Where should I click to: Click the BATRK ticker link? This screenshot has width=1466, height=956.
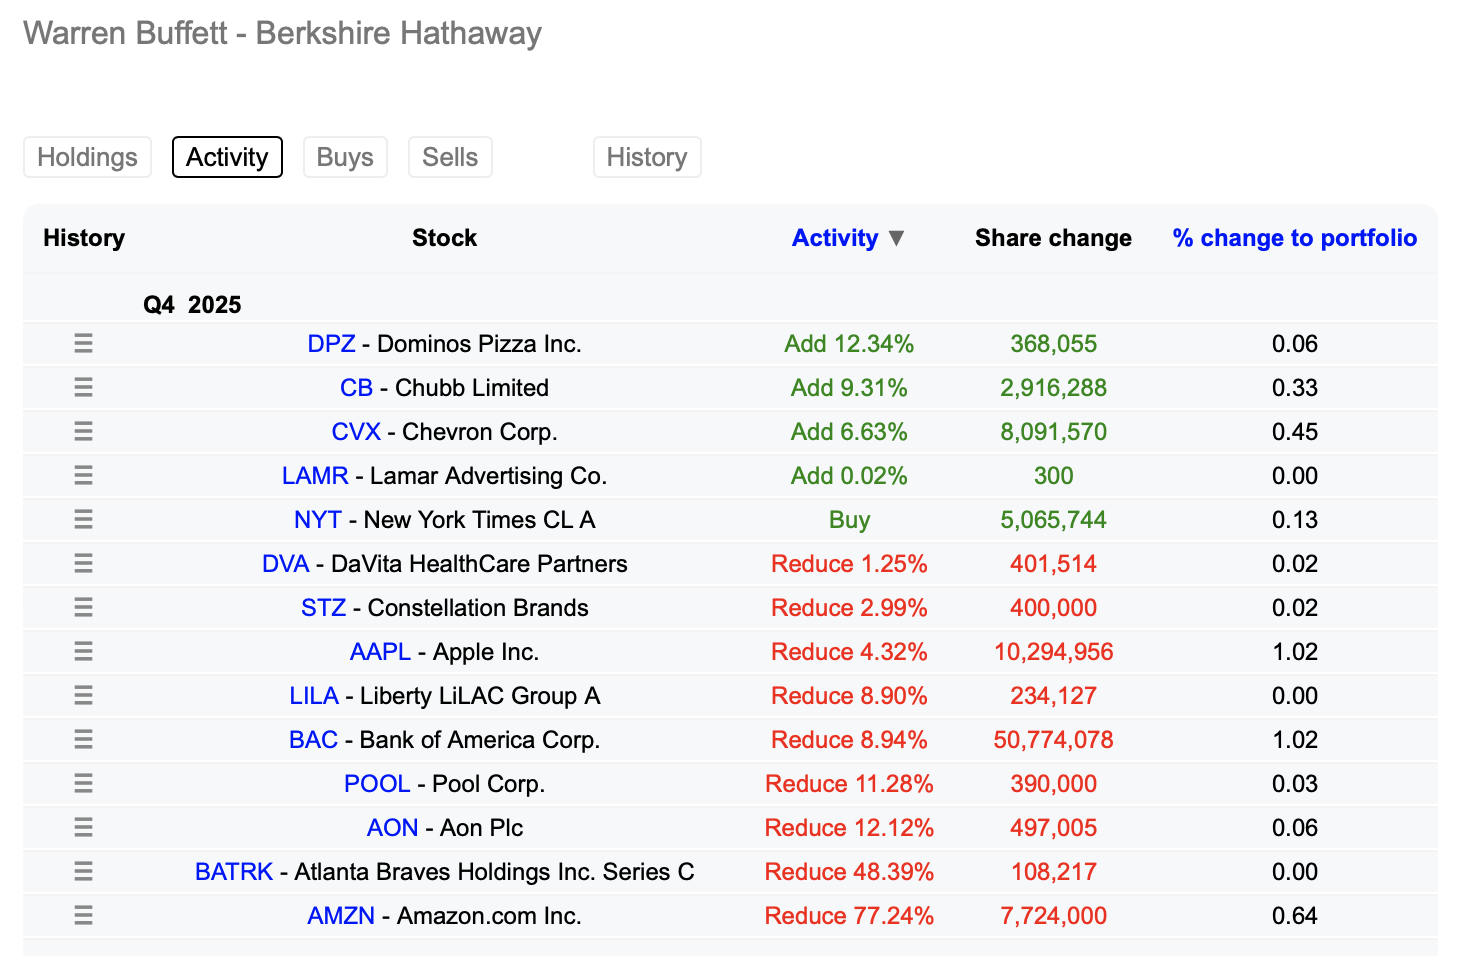[234, 872]
